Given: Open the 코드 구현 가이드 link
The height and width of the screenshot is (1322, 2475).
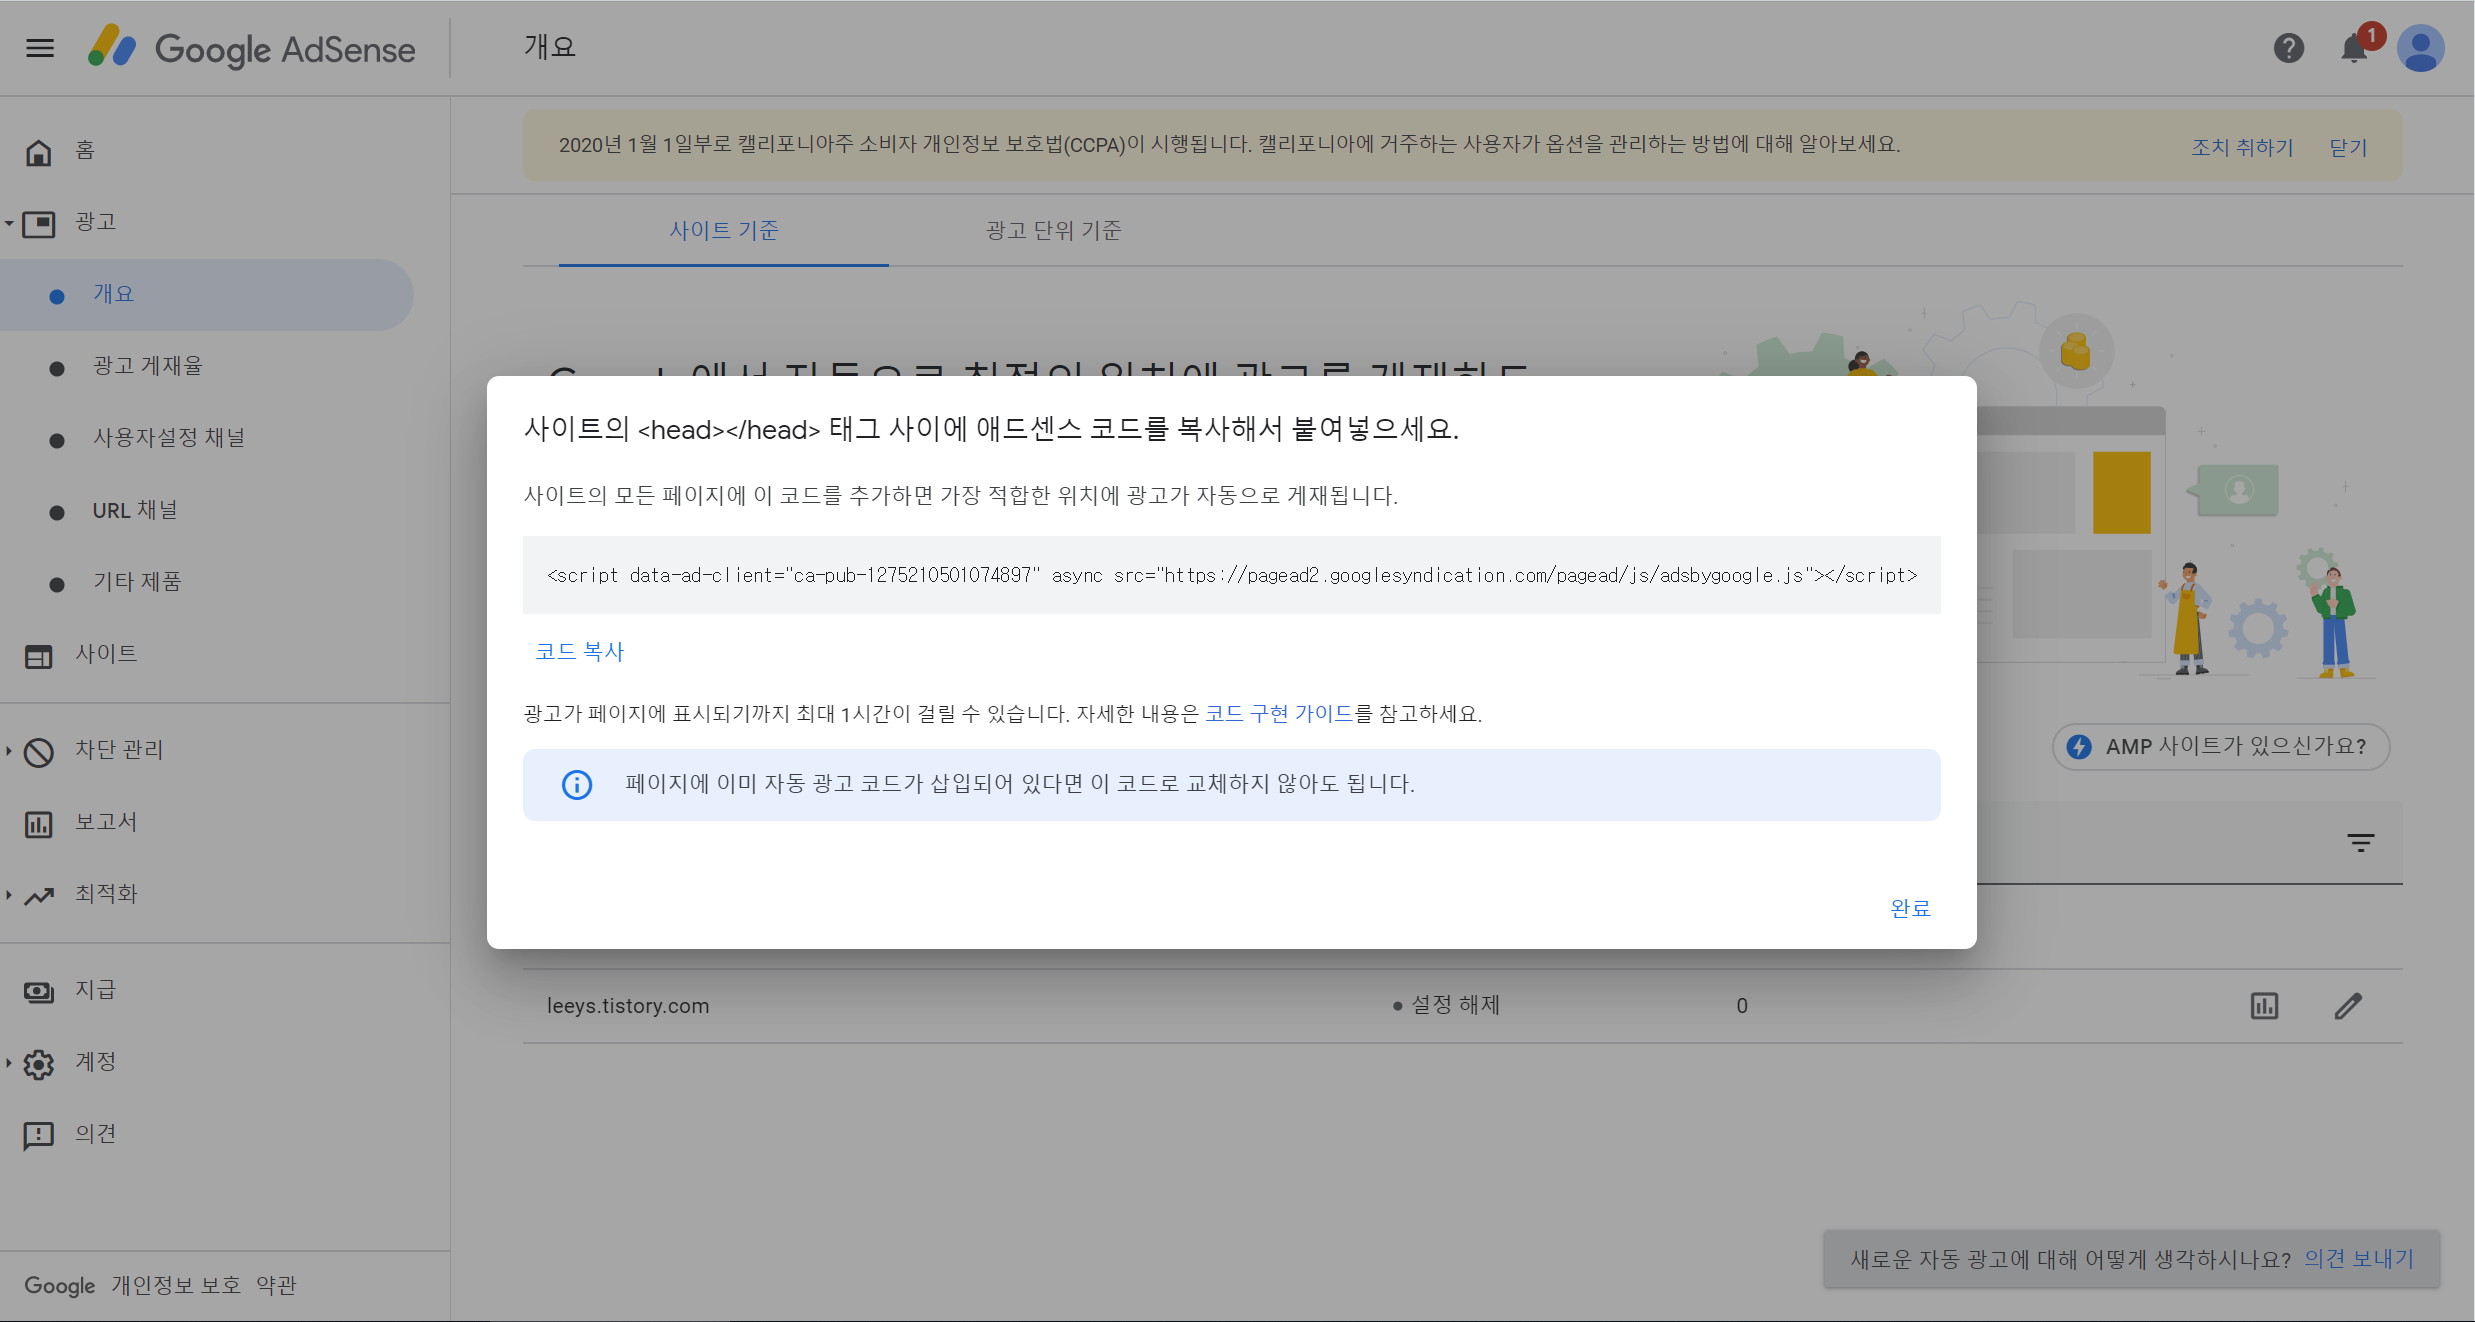Looking at the screenshot, I should point(1278,714).
